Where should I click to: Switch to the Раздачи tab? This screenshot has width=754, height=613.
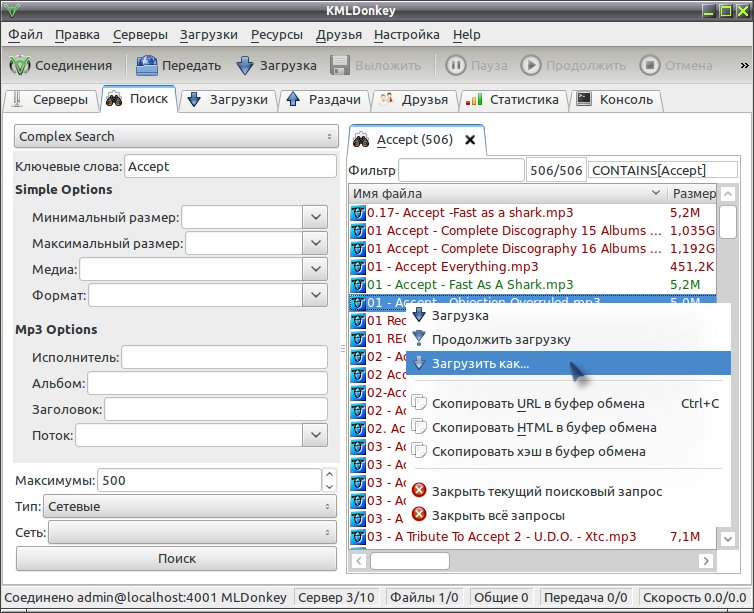324,100
